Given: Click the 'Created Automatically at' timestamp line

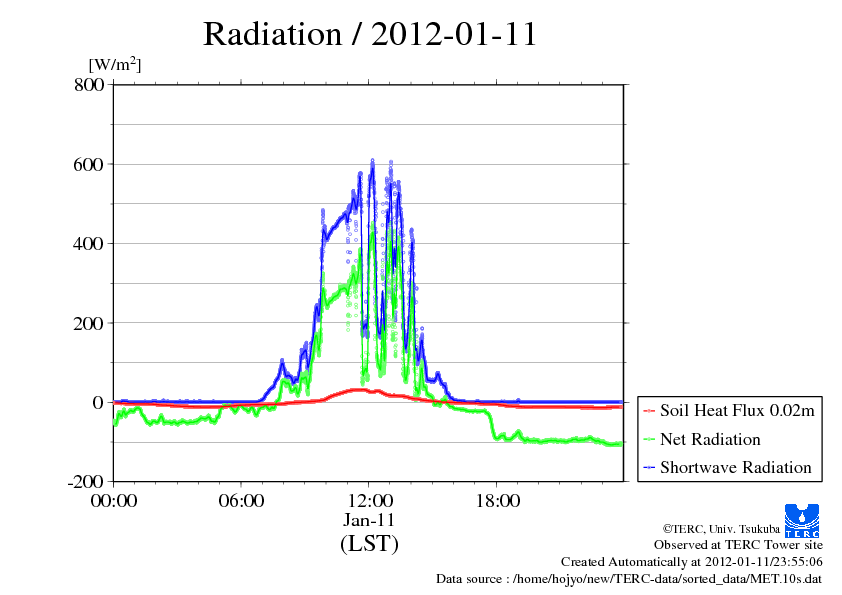Looking at the screenshot, I should click(x=692, y=562).
